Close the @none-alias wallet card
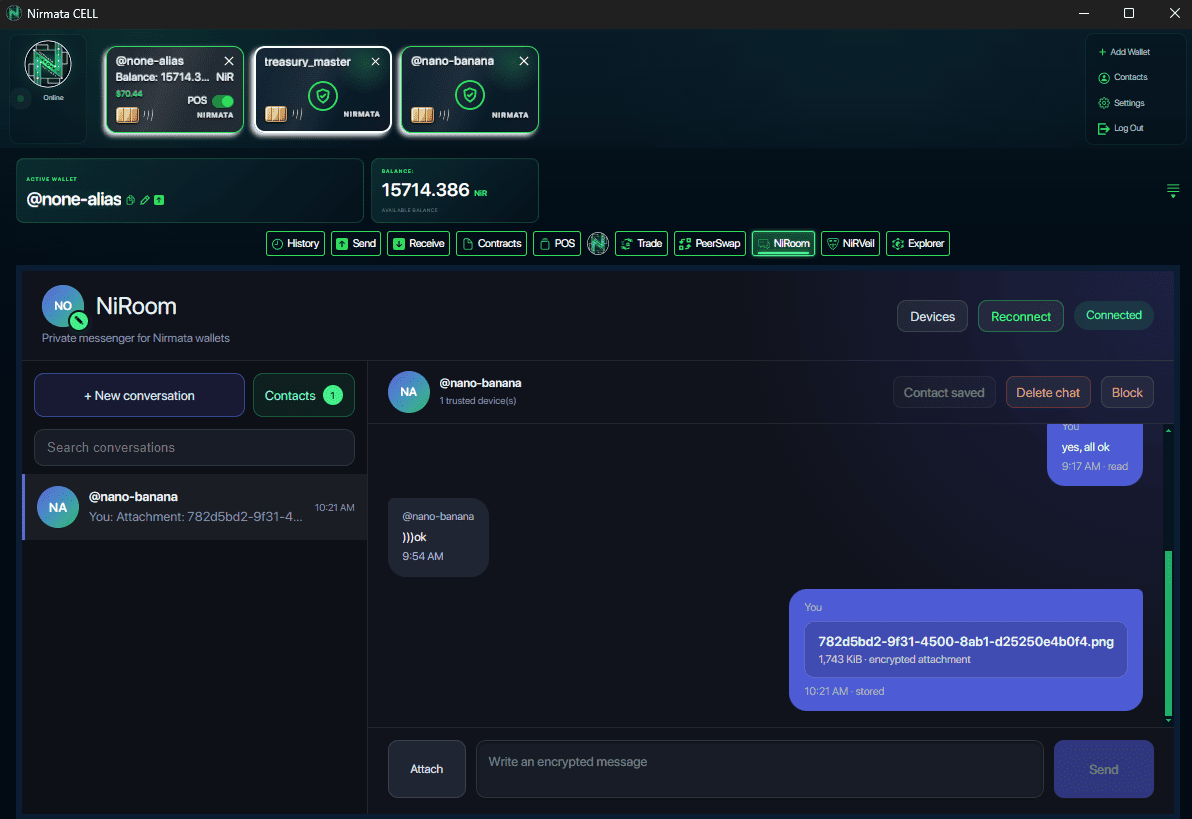The height and width of the screenshot is (819, 1192). (229, 61)
